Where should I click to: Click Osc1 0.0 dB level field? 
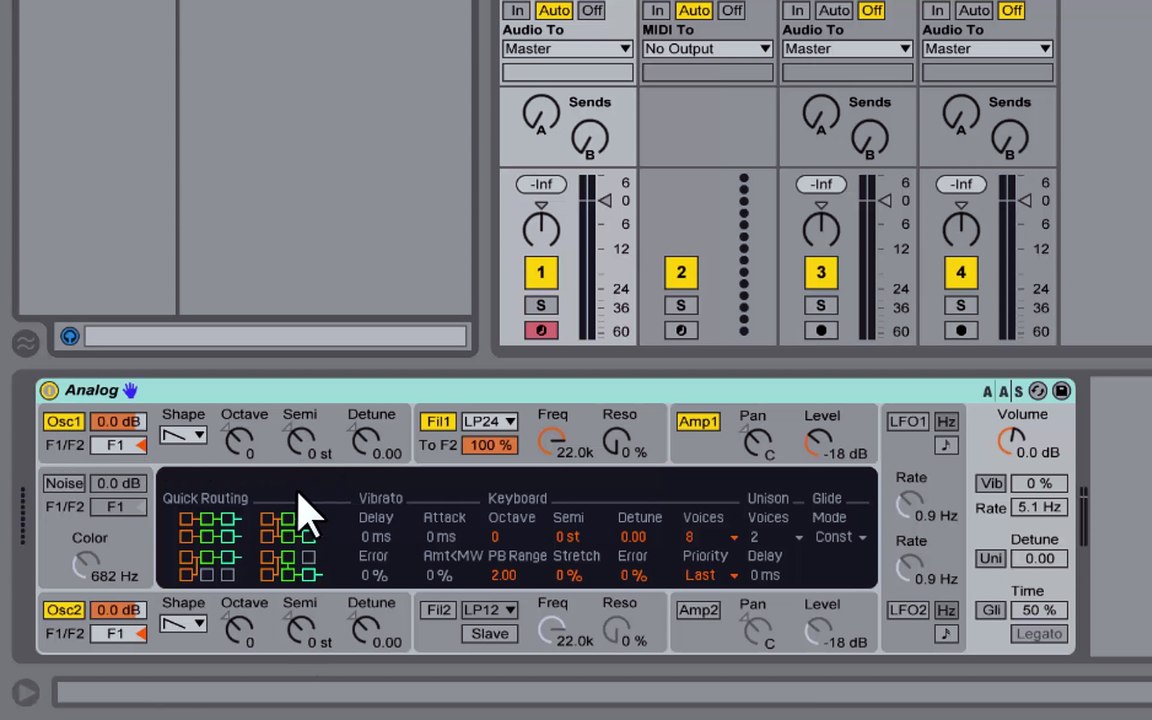pyautogui.click(x=118, y=422)
